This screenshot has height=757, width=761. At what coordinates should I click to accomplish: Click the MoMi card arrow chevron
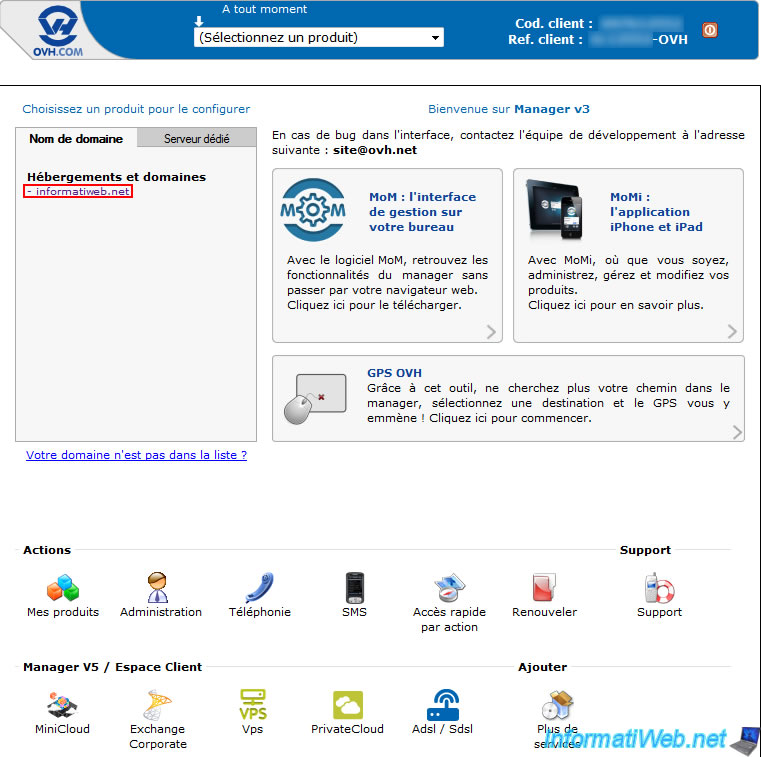(732, 331)
